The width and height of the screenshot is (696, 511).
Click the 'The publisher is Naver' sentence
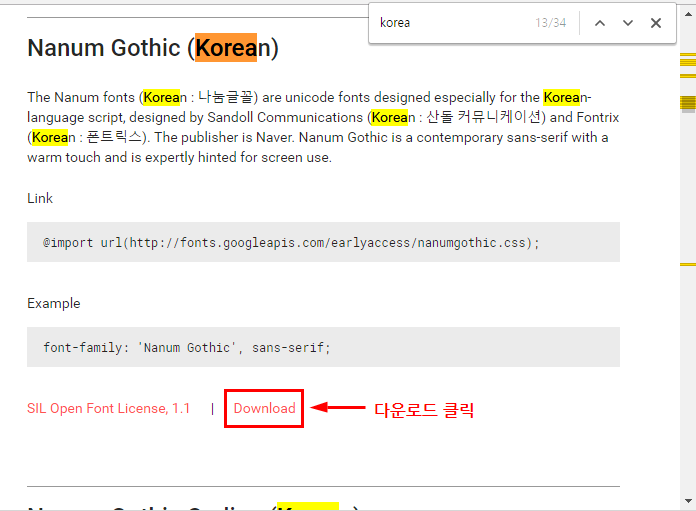pos(224,138)
